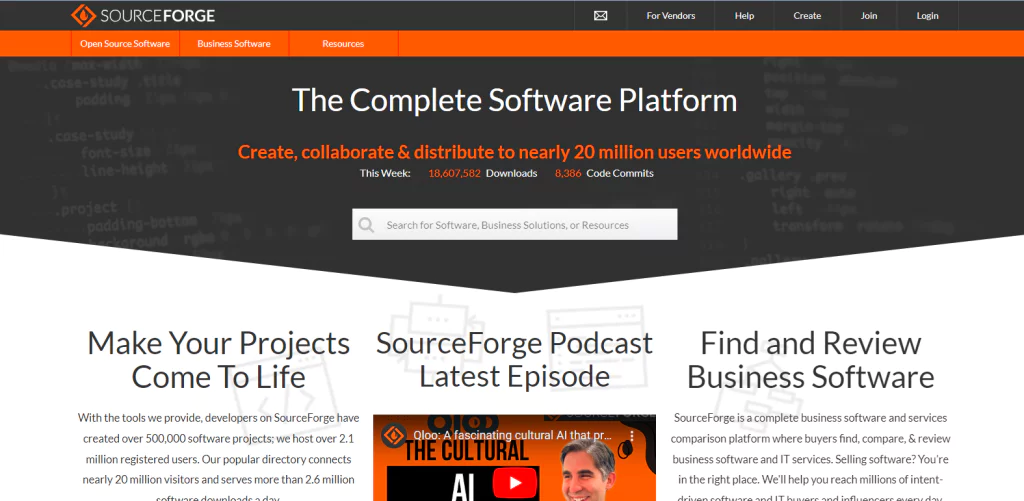Click Create in top navigation
Viewport: 1024px width, 501px height.
807,16
